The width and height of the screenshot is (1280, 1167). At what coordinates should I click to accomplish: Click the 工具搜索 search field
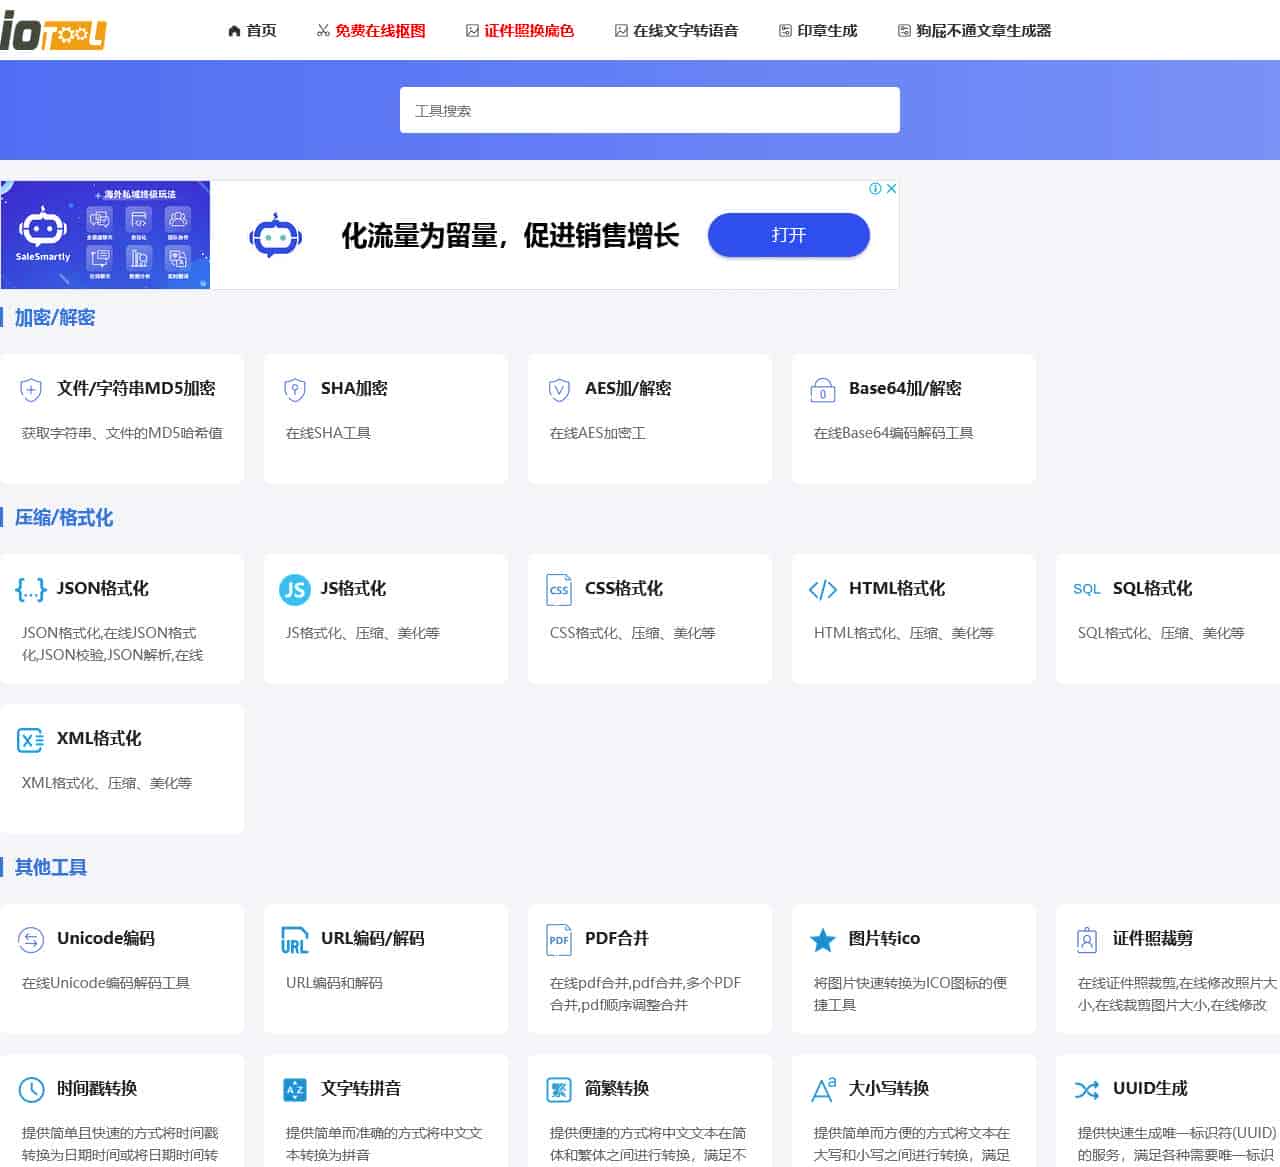click(649, 110)
